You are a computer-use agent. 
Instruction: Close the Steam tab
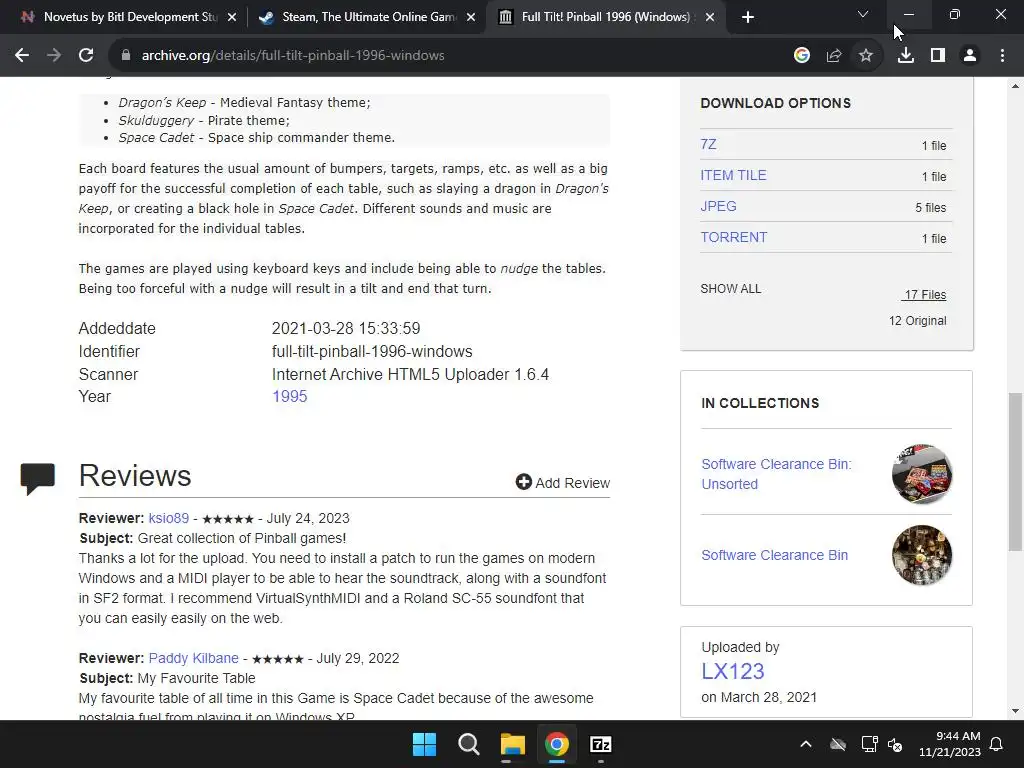point(471,17)
